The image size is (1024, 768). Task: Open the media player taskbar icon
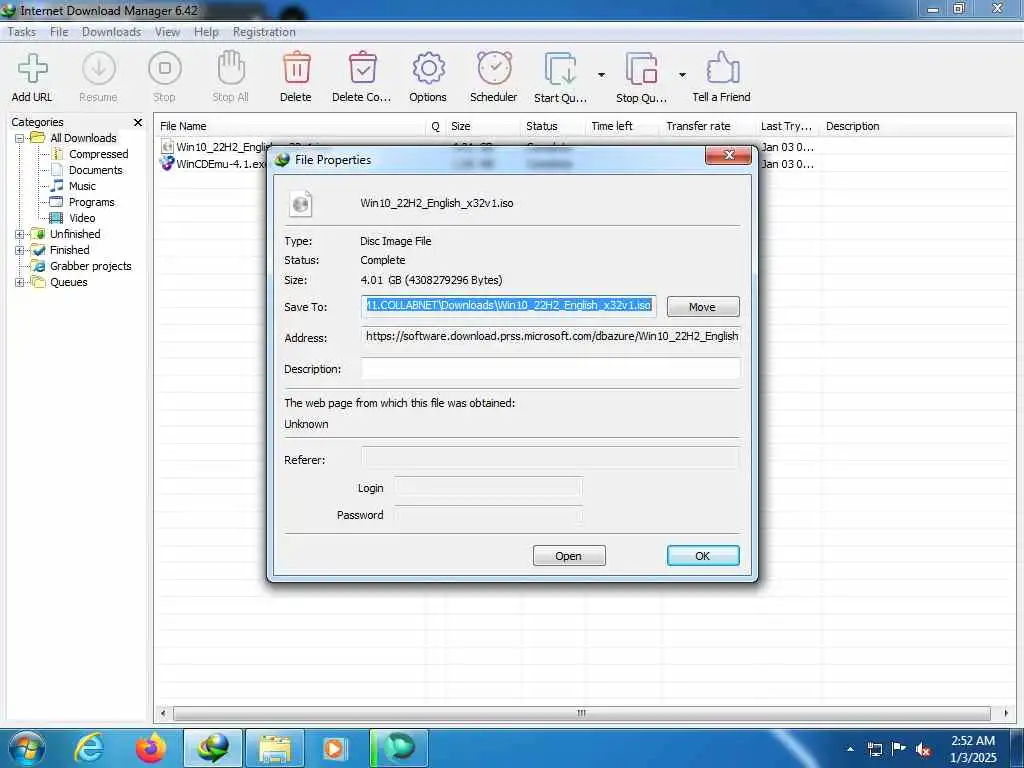point(335,748)
